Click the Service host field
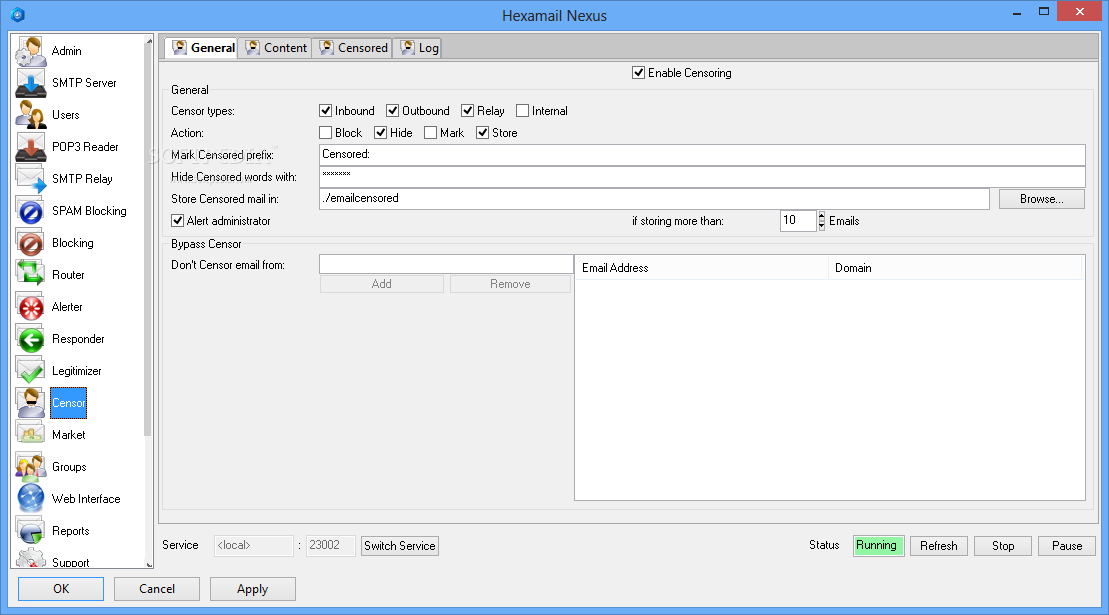This screenshot has height=615, width=1109. click(x=253, y=546)
